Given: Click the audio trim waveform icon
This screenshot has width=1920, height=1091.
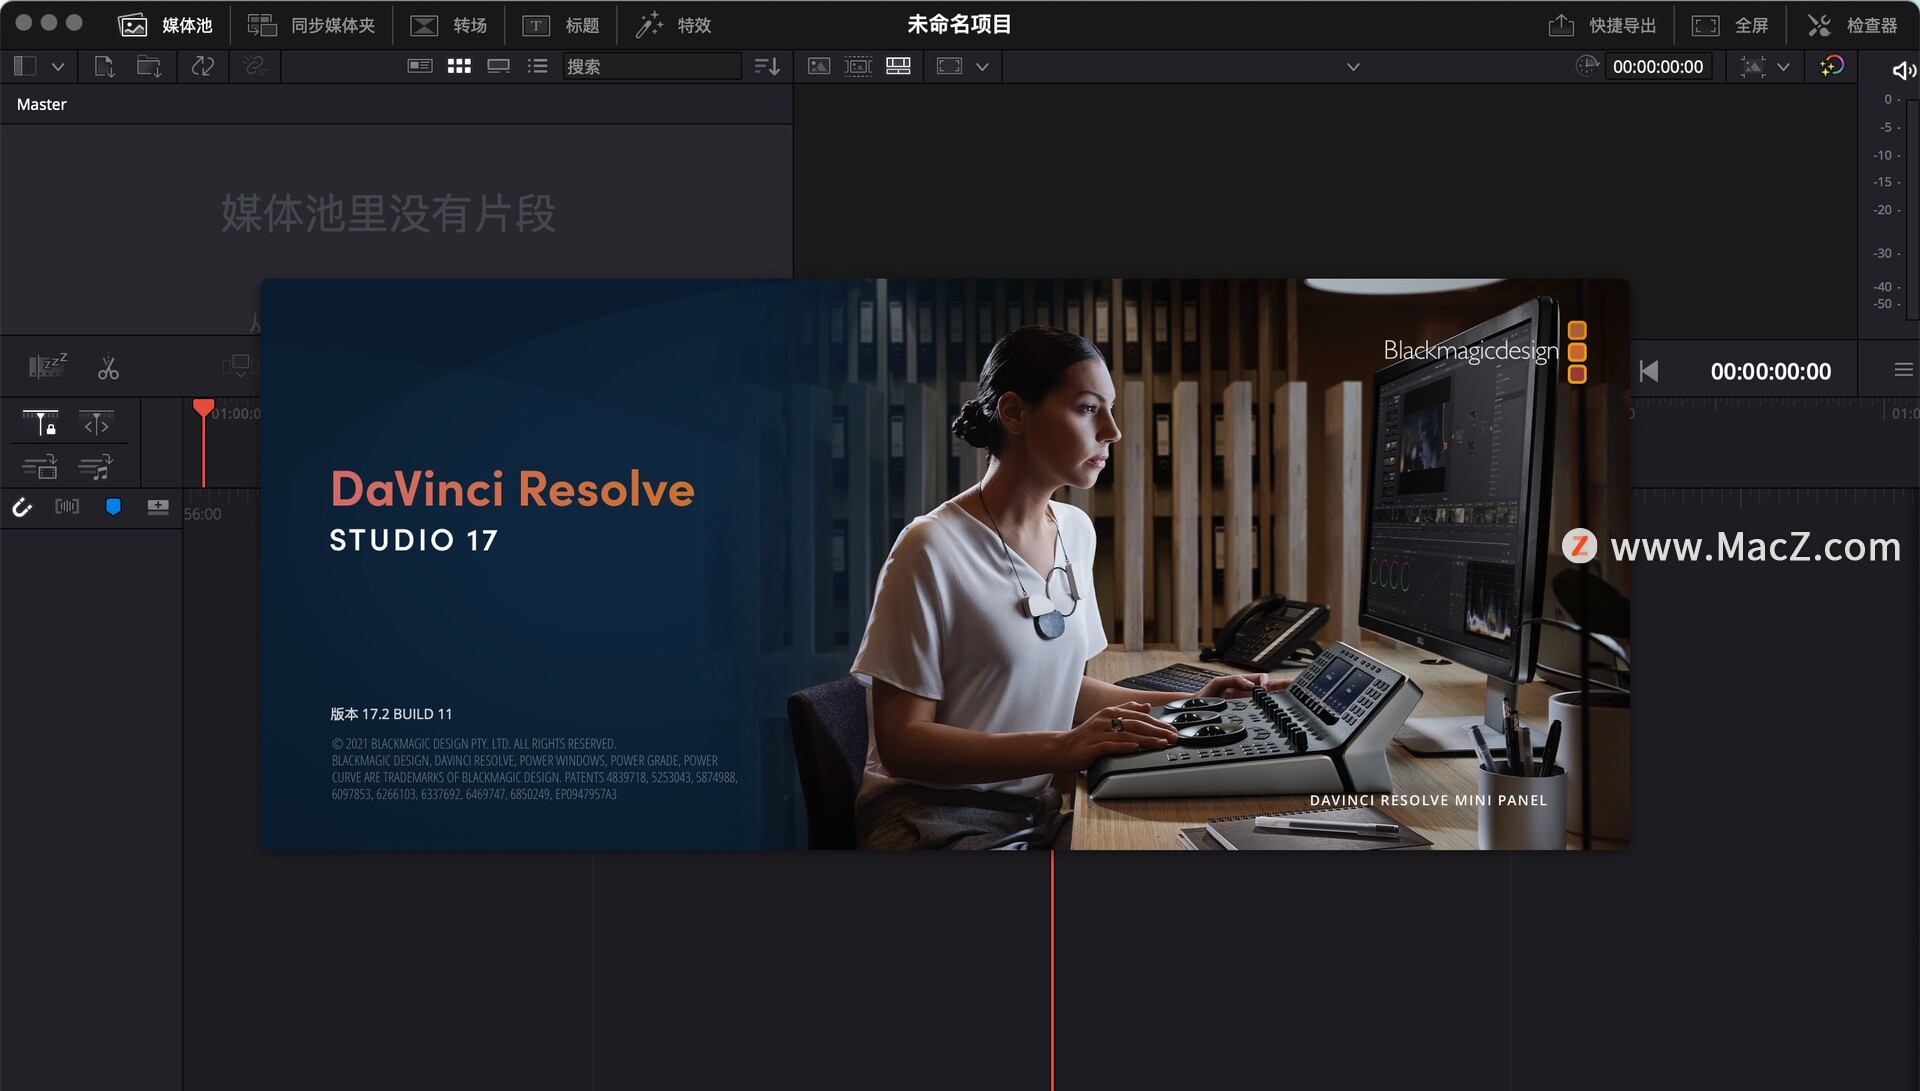Looking at the screenshot, I should (x=67, y=506).
